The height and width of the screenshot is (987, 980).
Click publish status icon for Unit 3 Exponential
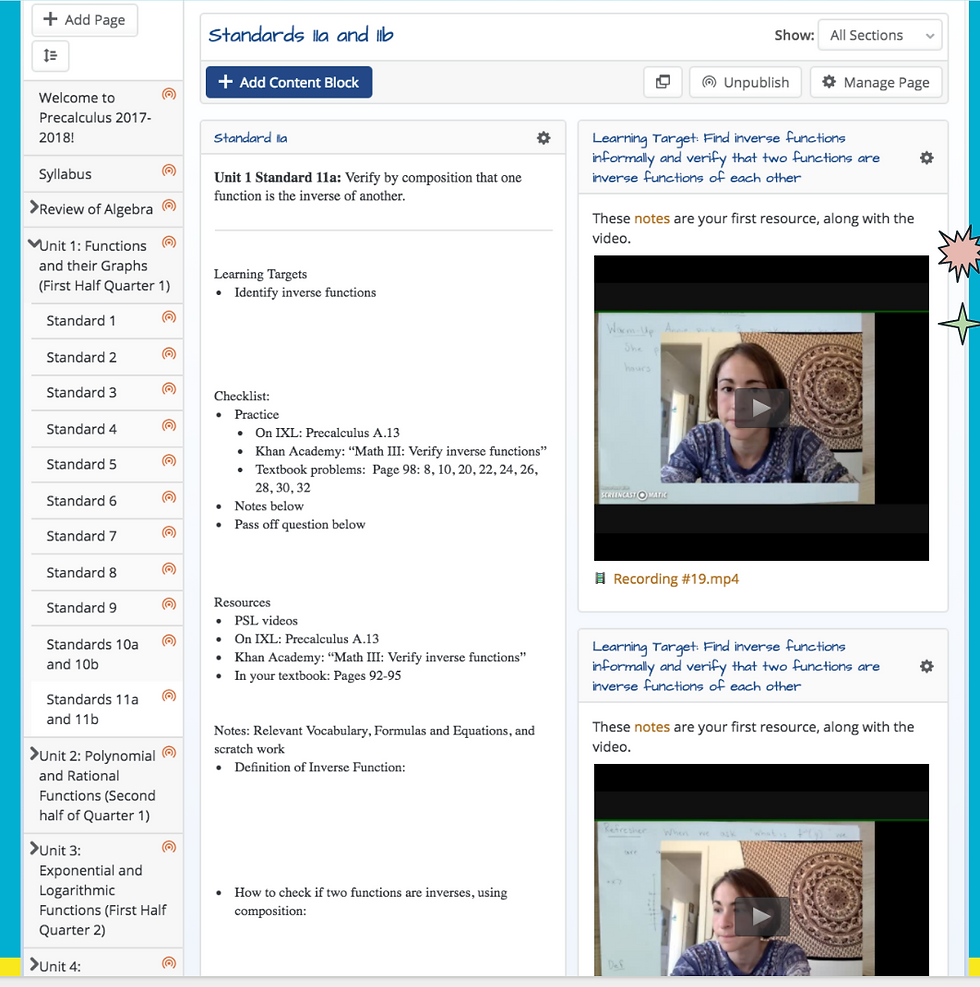tap(169, 847)
